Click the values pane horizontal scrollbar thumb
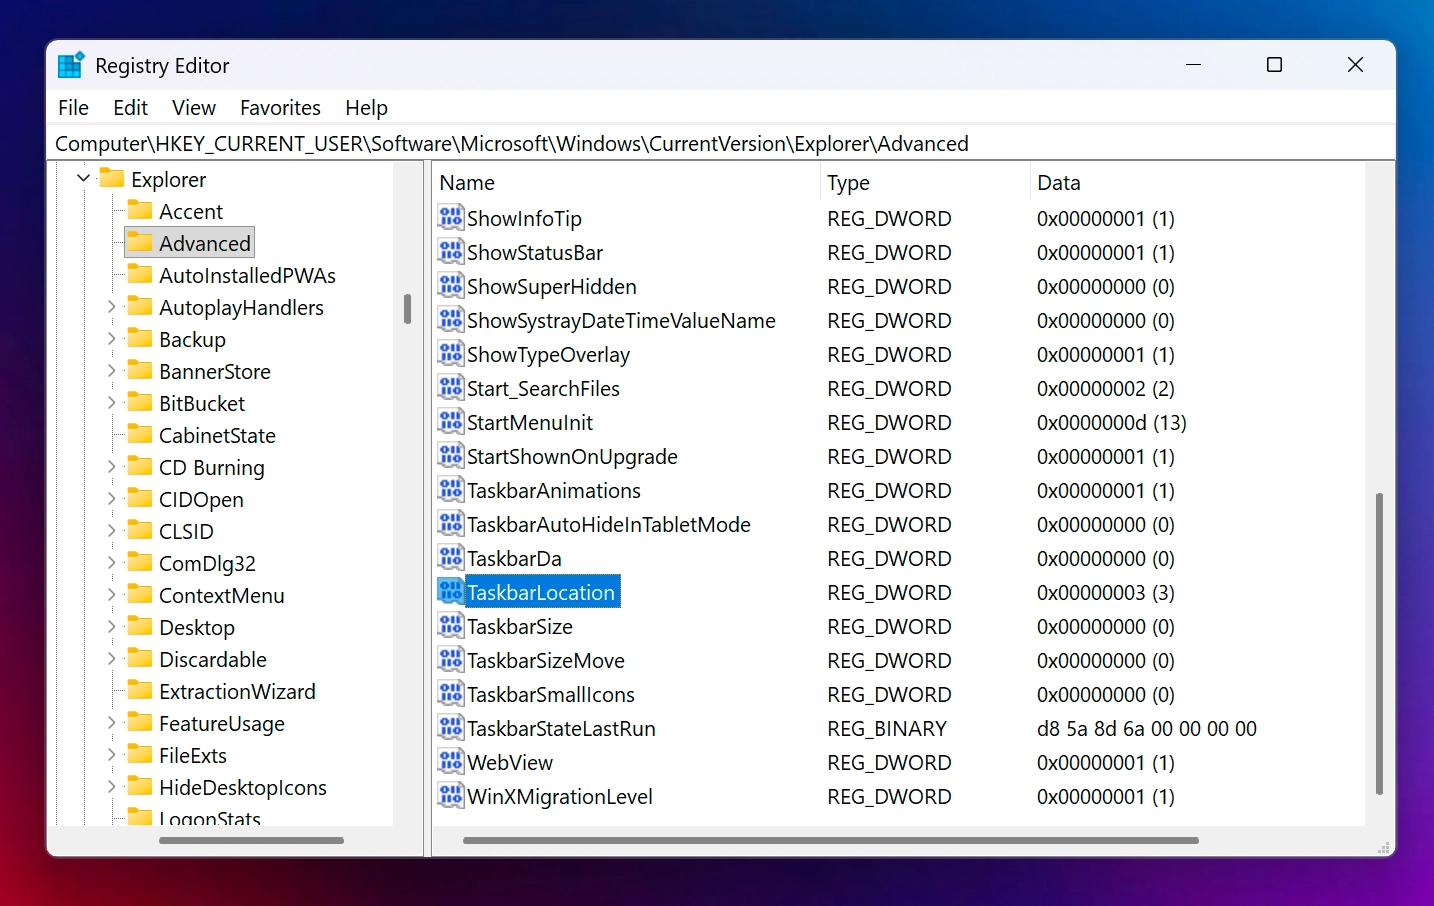 (x=830, y=840)
